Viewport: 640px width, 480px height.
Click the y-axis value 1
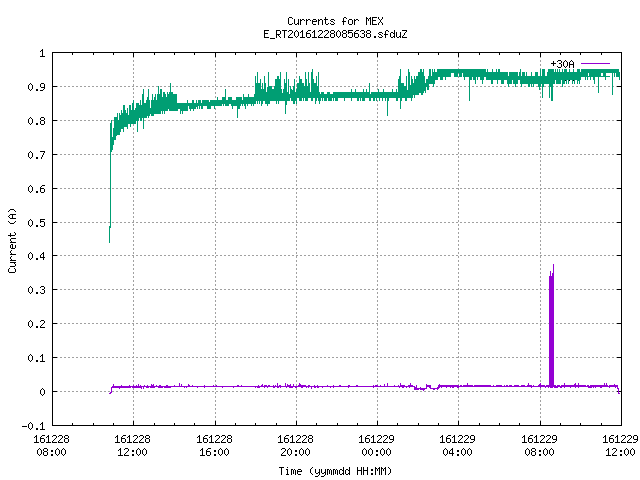coord(42,53)
